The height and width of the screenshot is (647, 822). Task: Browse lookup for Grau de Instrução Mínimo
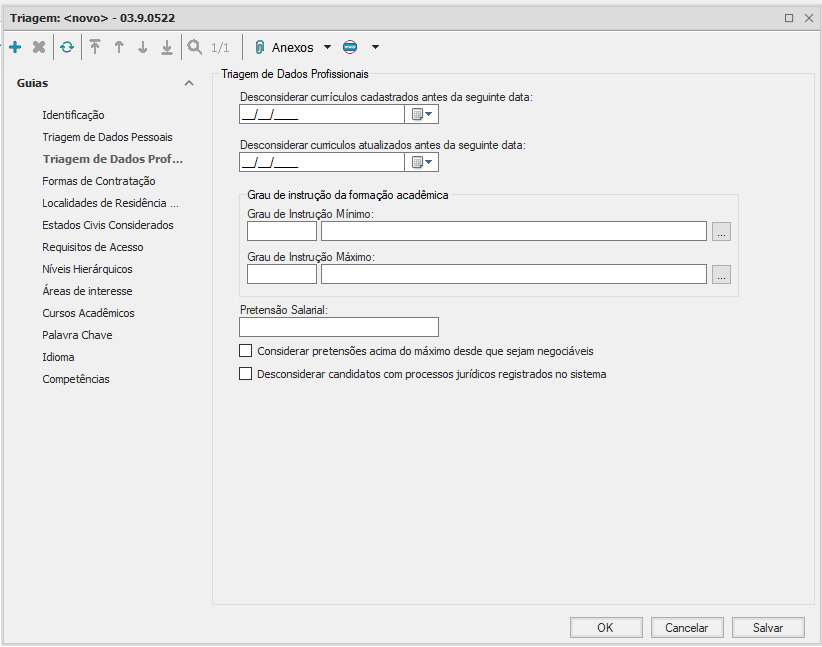point(722,232)
